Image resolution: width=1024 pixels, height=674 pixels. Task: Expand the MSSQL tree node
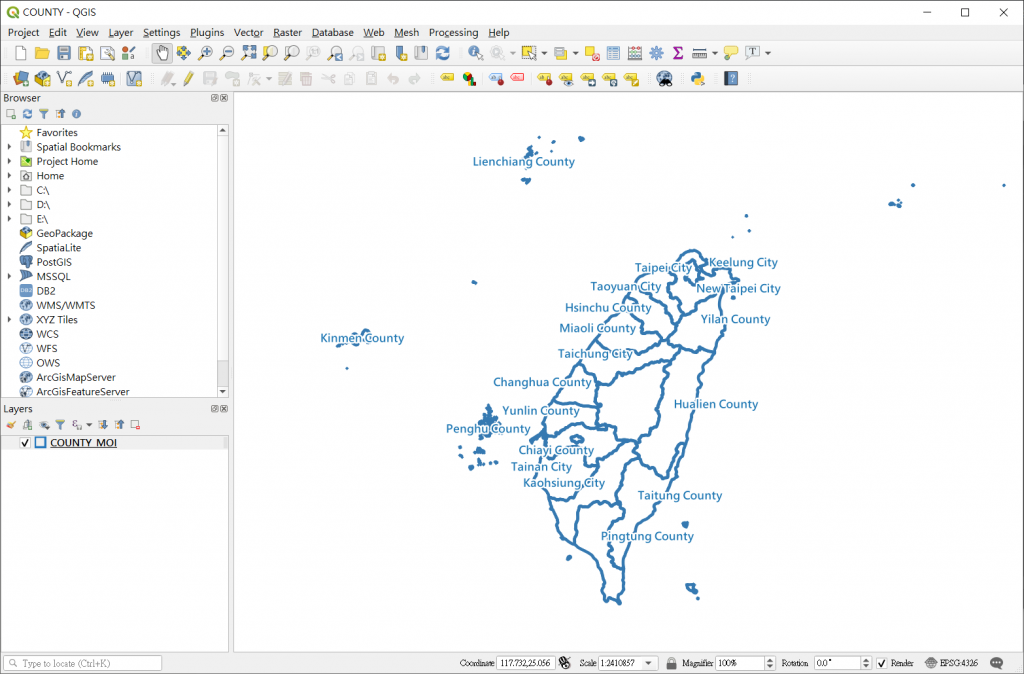click(x=9, y=276)
